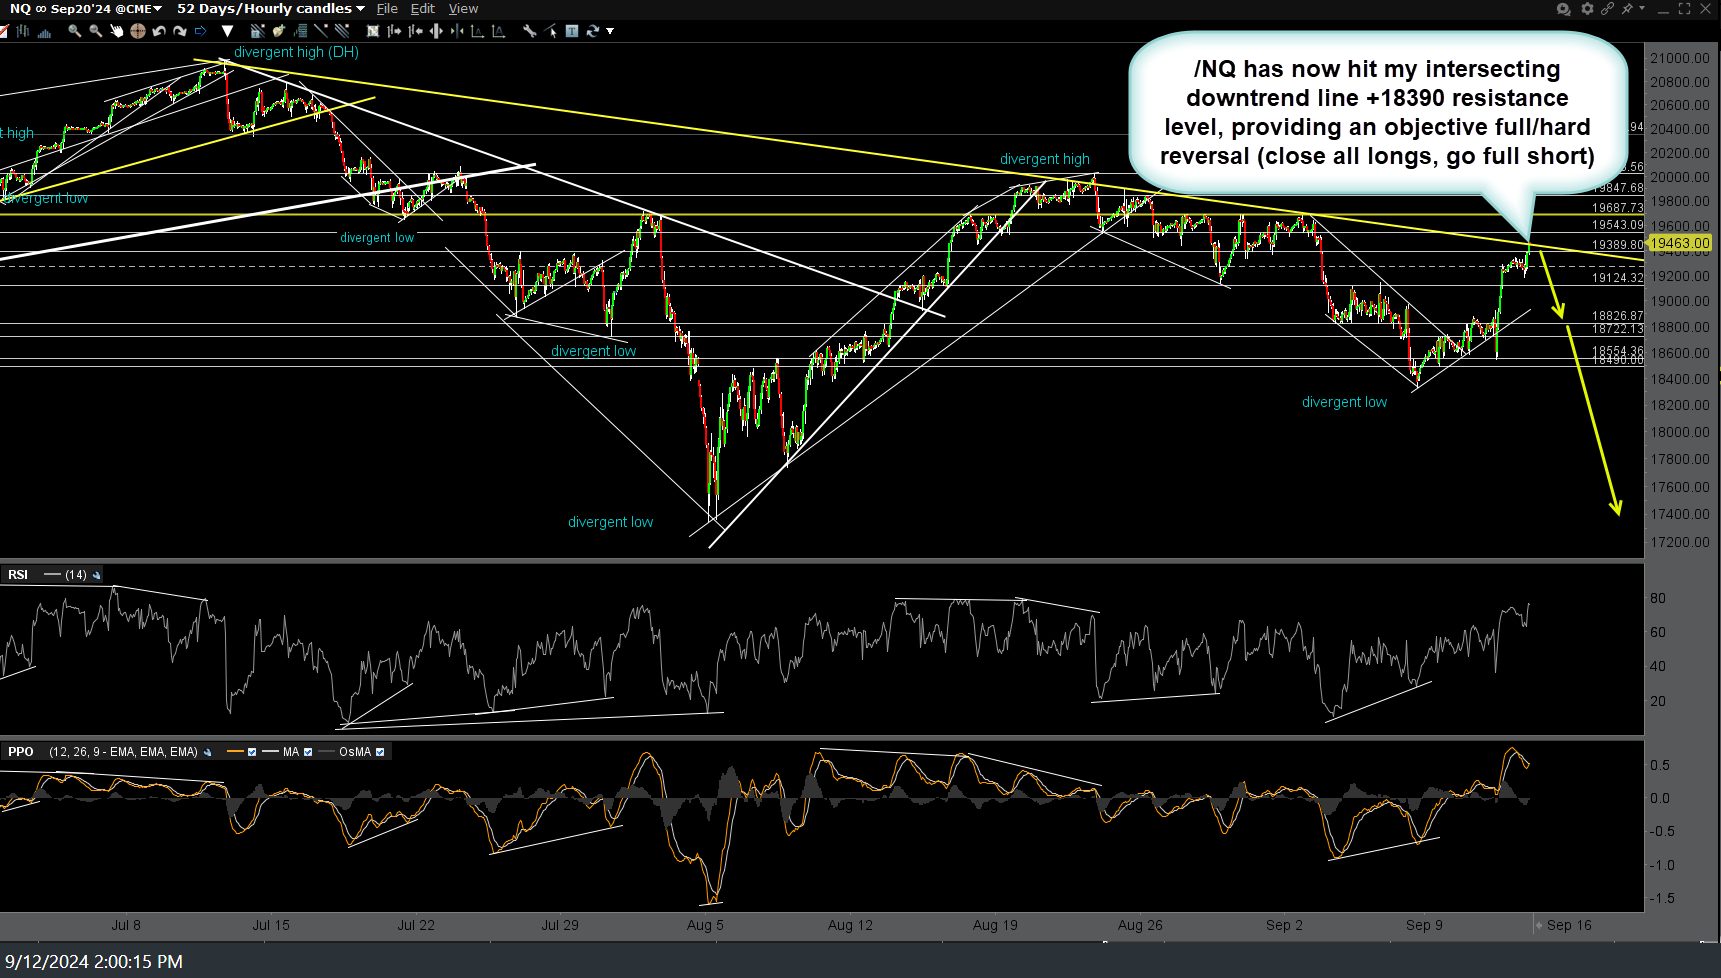1721x978 pixels.
Task: Open chart settings with the wrench icon
Action: [x=529, y=31]
